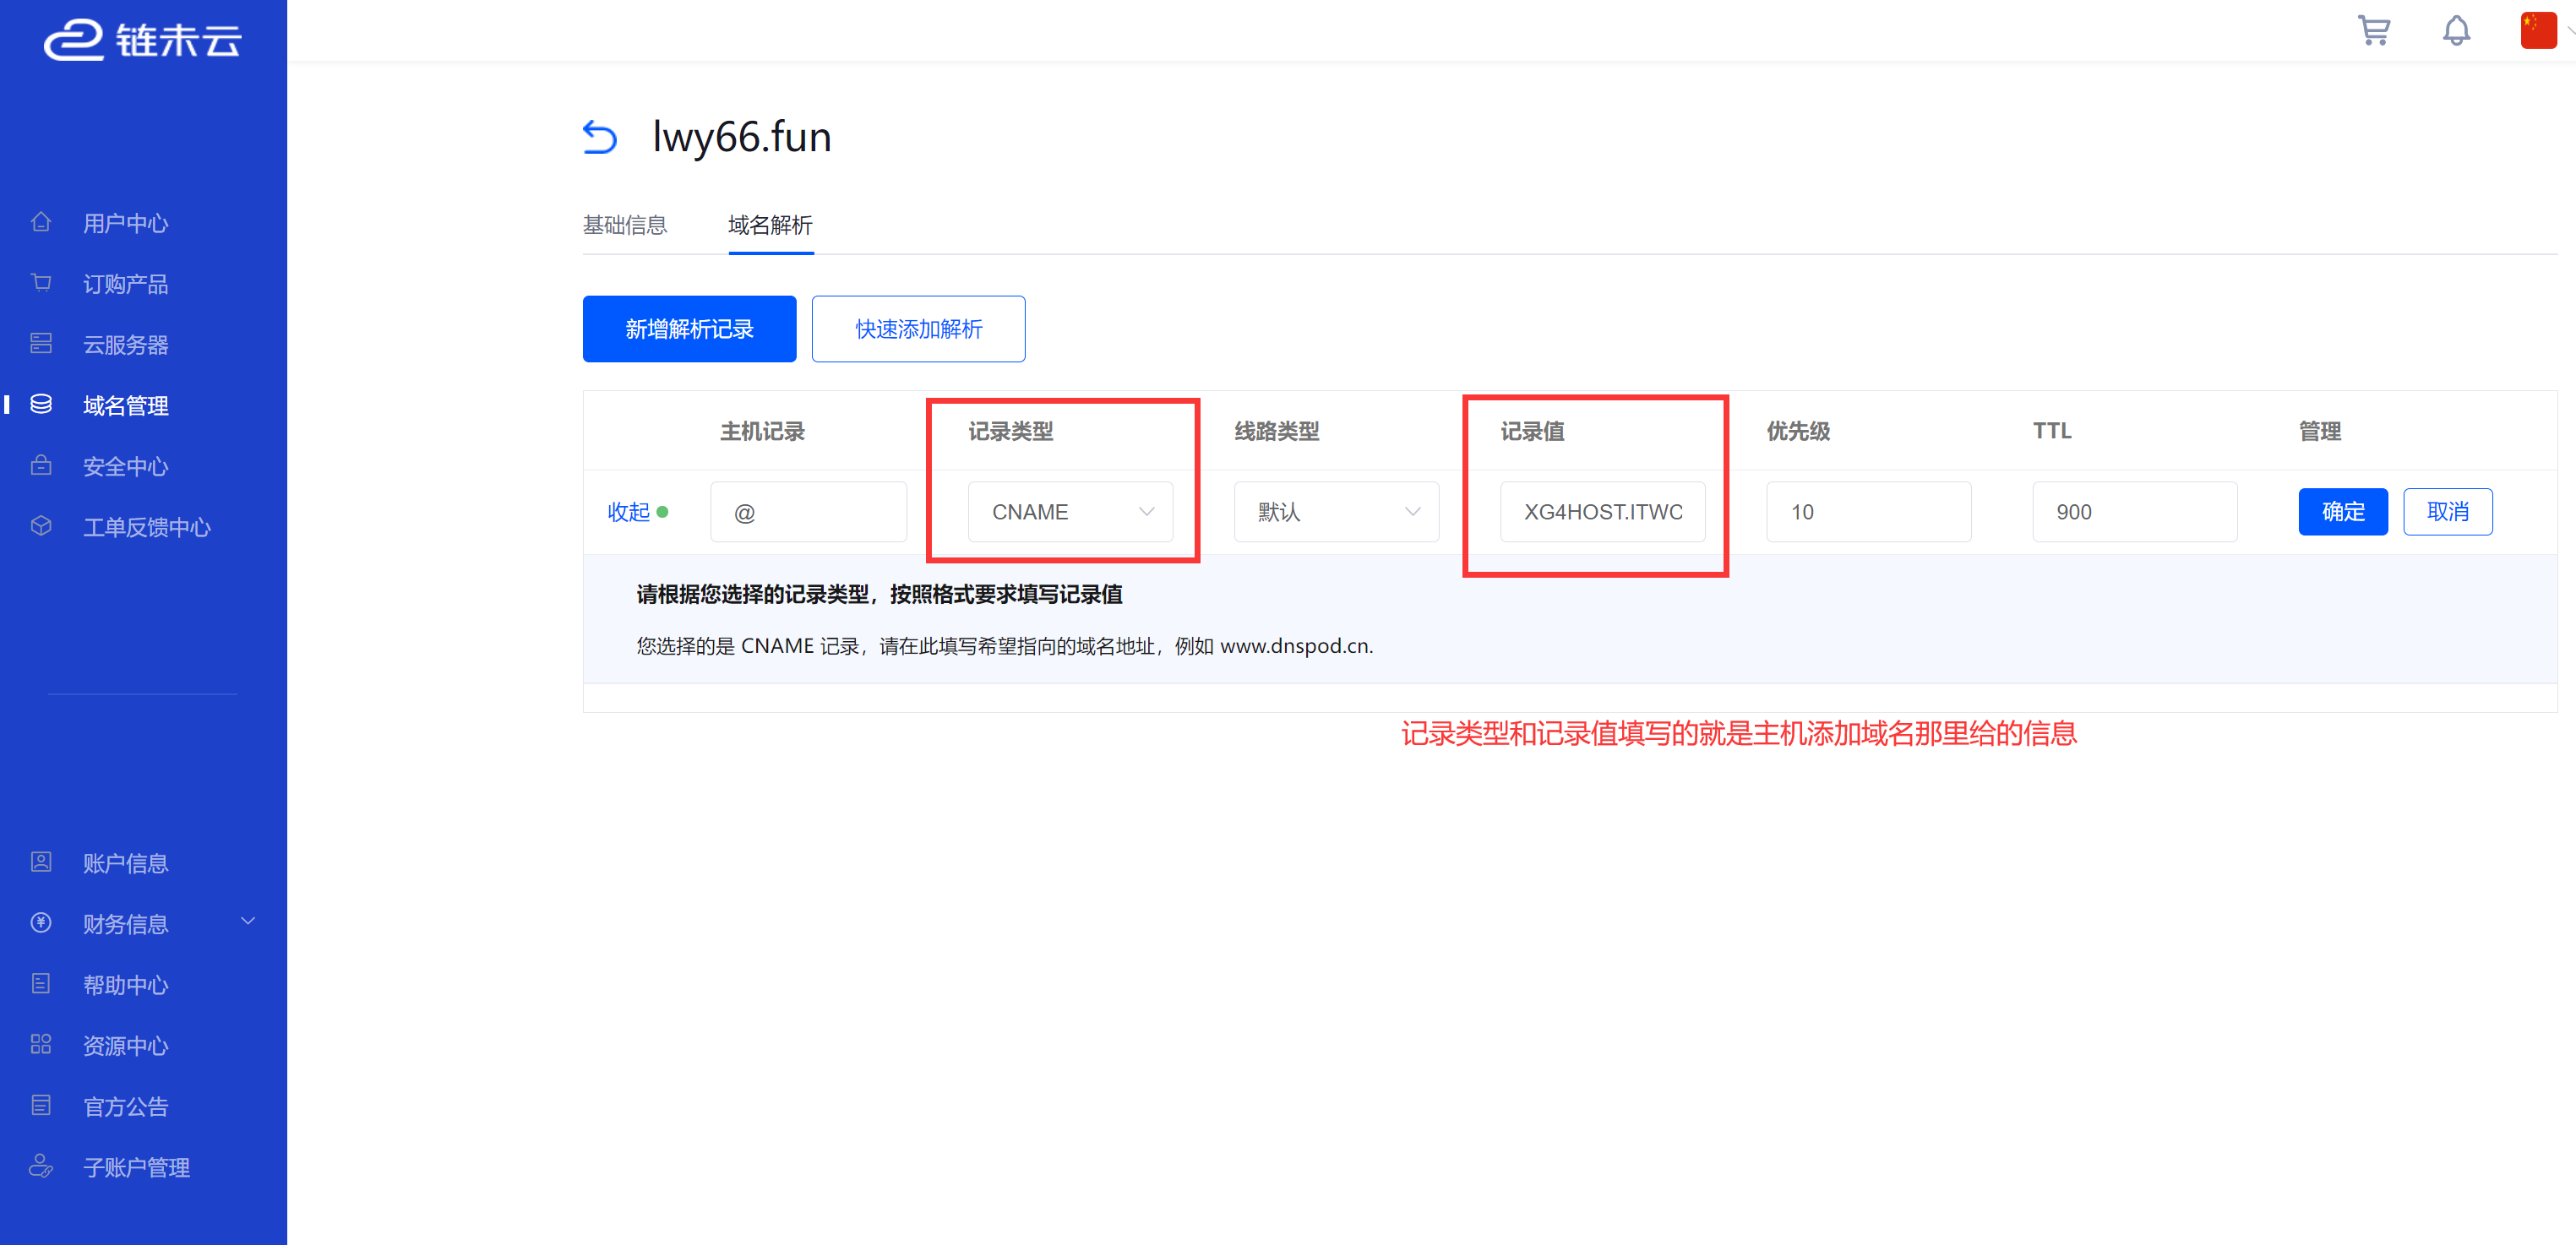Open 资源中心 in the sidebar
2576x1245 pixels.
tap(125, 1046)
